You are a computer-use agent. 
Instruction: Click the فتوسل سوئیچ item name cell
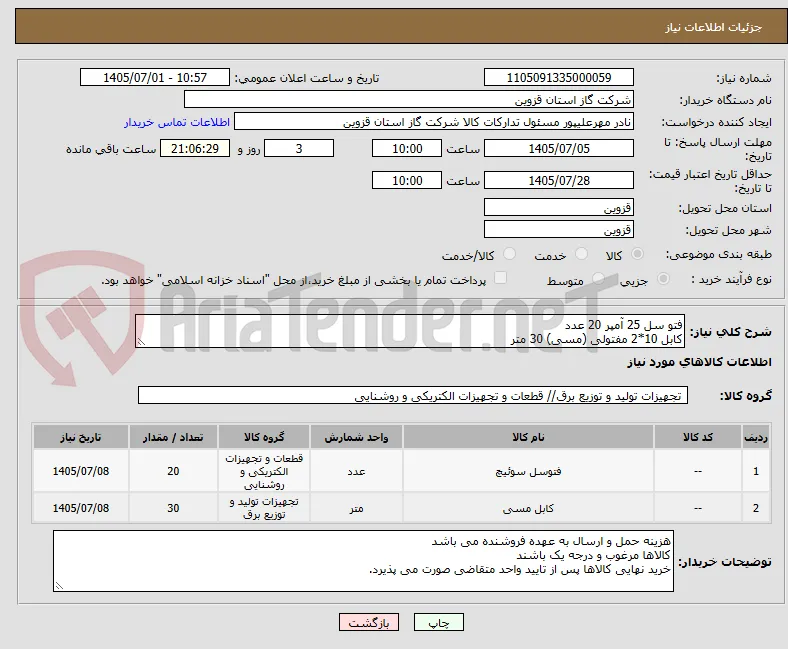pyautogui.click(x=528, y=471)
